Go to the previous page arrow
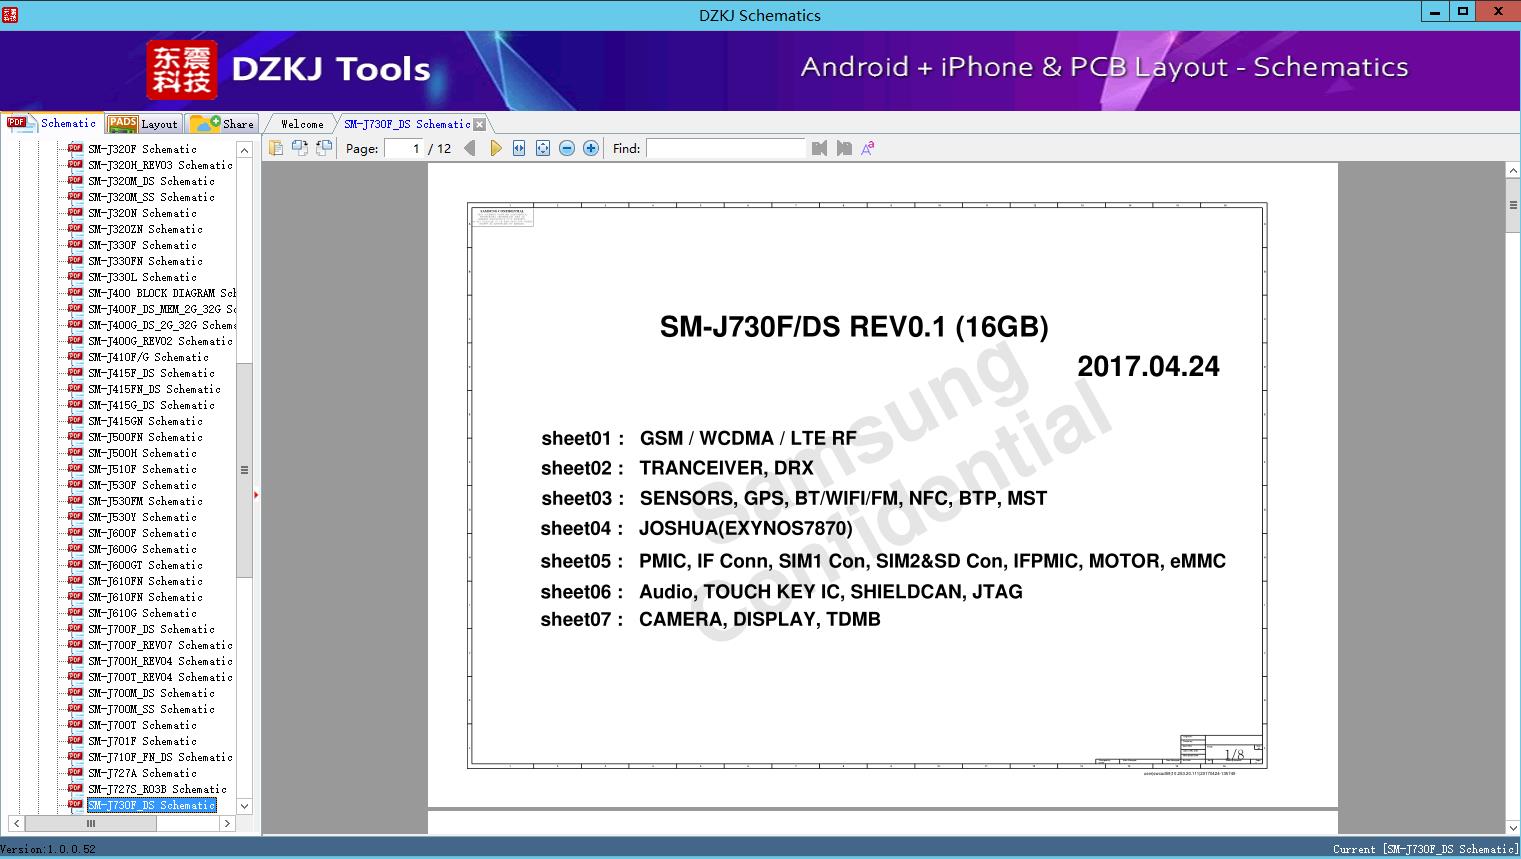Viewport: 1521px width, 859px height. pos(470,148)
